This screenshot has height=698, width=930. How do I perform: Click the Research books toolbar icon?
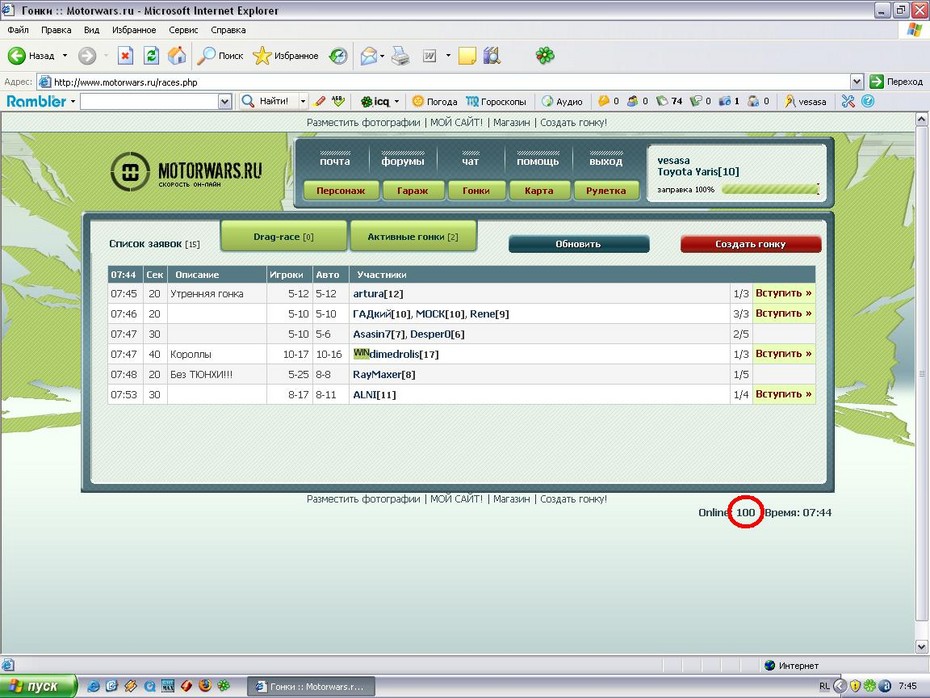(492, 56)
